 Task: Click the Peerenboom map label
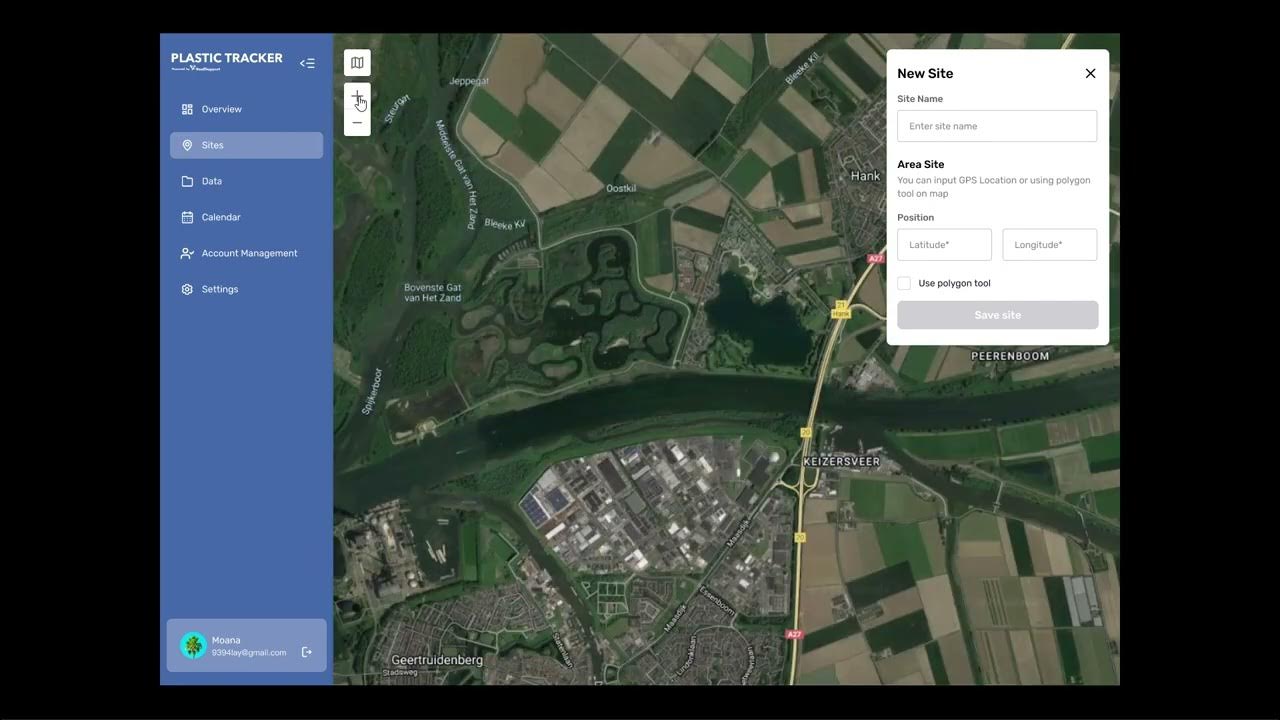[1010, 356]
